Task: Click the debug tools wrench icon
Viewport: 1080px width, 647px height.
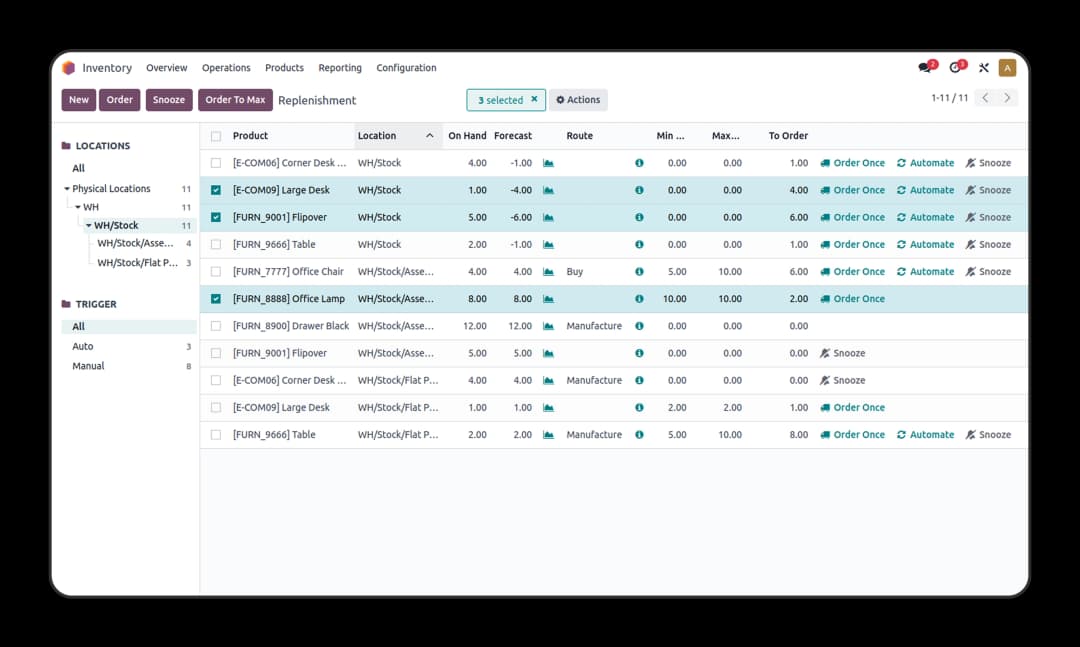Action: point(984,68)
